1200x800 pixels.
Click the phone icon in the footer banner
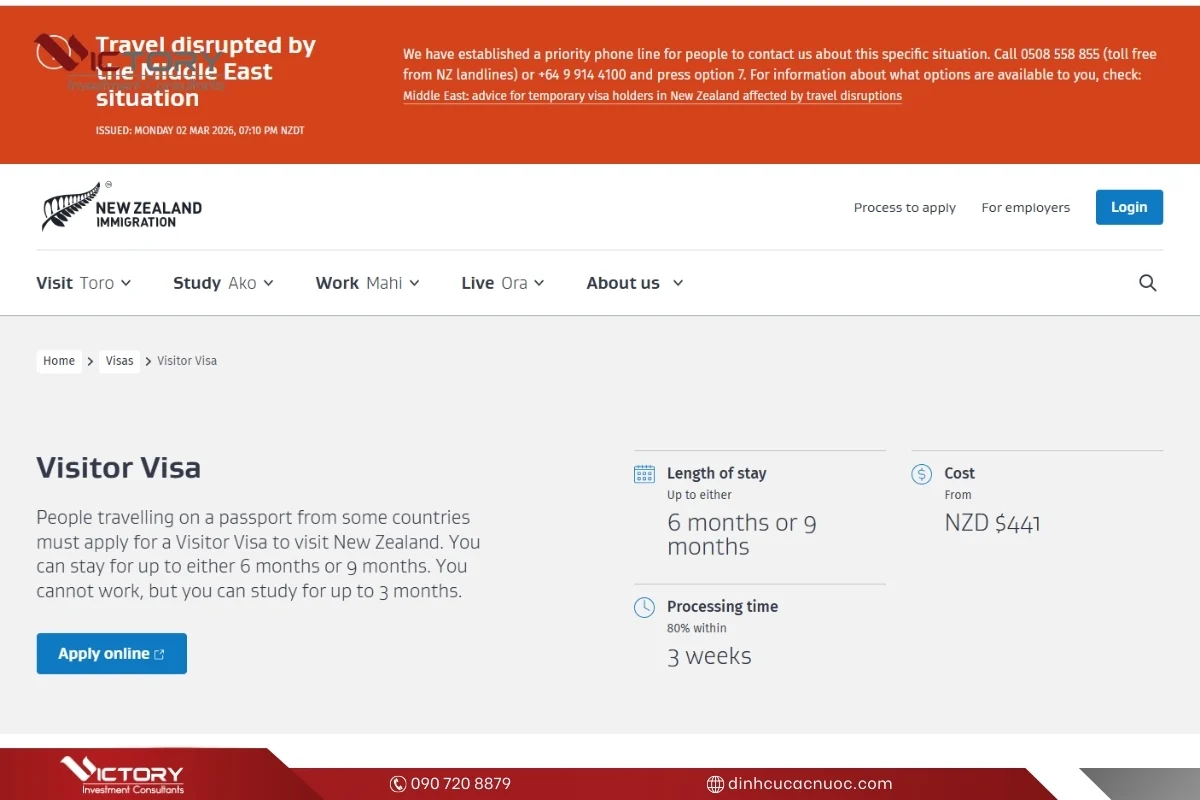click(x=398, y=784)
